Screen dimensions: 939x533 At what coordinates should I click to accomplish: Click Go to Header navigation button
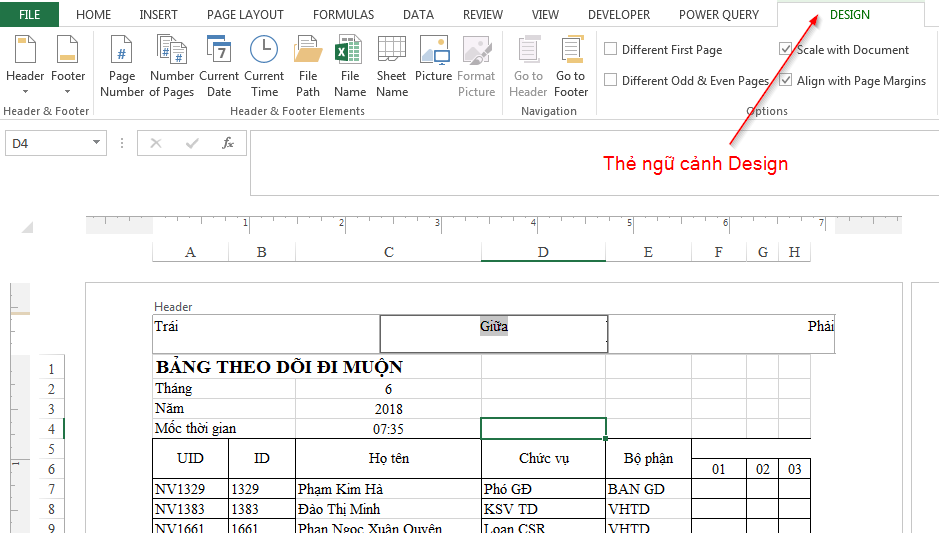(x=528, y=66)
